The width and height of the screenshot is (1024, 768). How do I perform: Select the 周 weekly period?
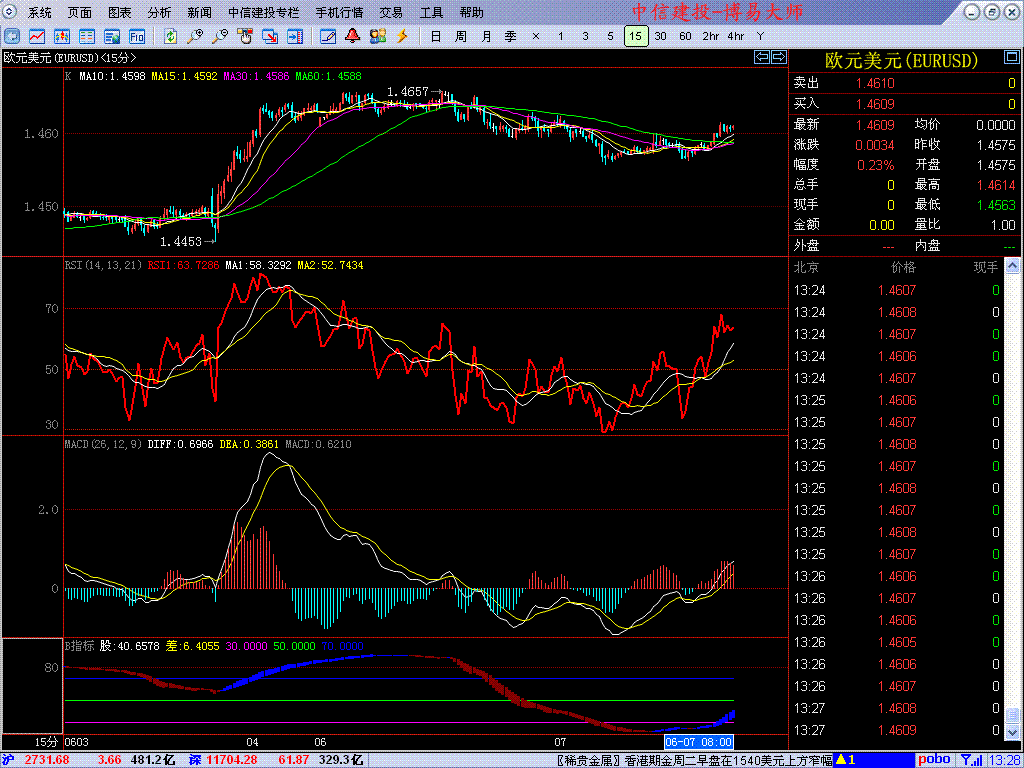coord(461,37)
